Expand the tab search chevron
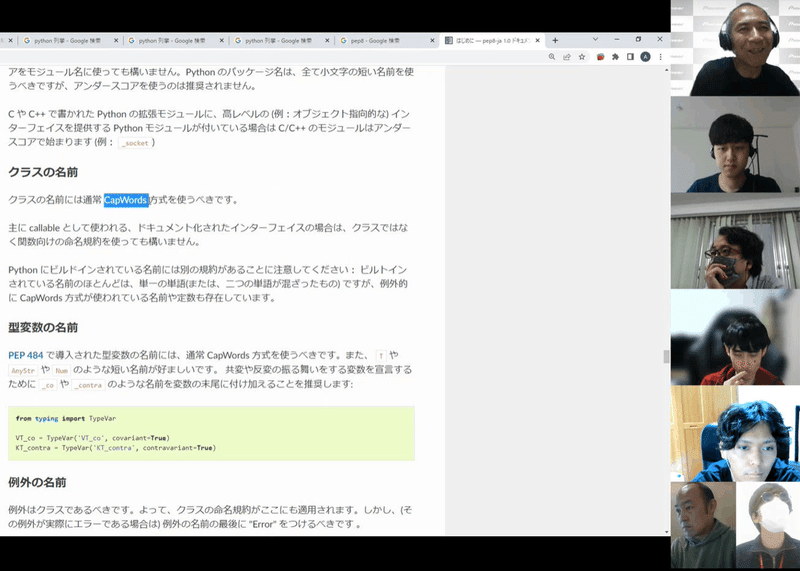Image resolution: width=800 pixels, height=571 pixels. (x=595, y=39)
